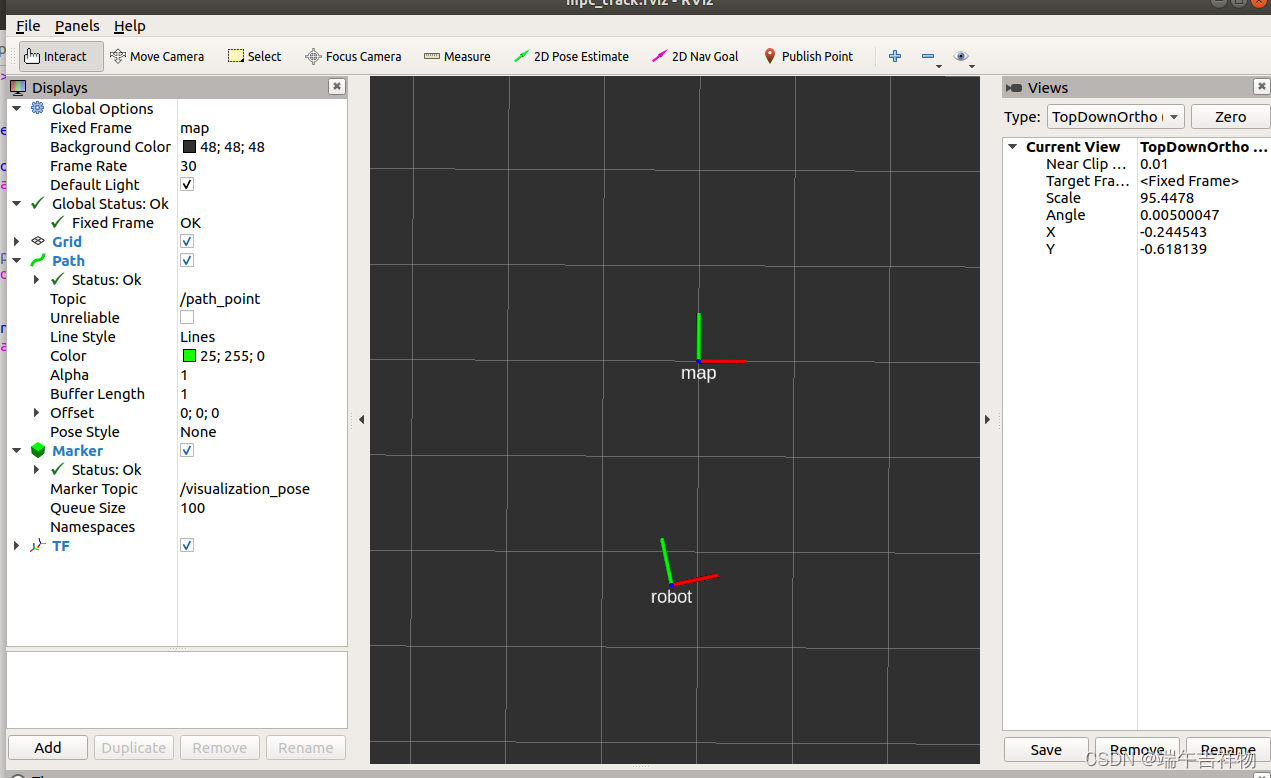Open the view Type dropdown
This screenshot has height=778, width=1271.
pos(1116,117)
